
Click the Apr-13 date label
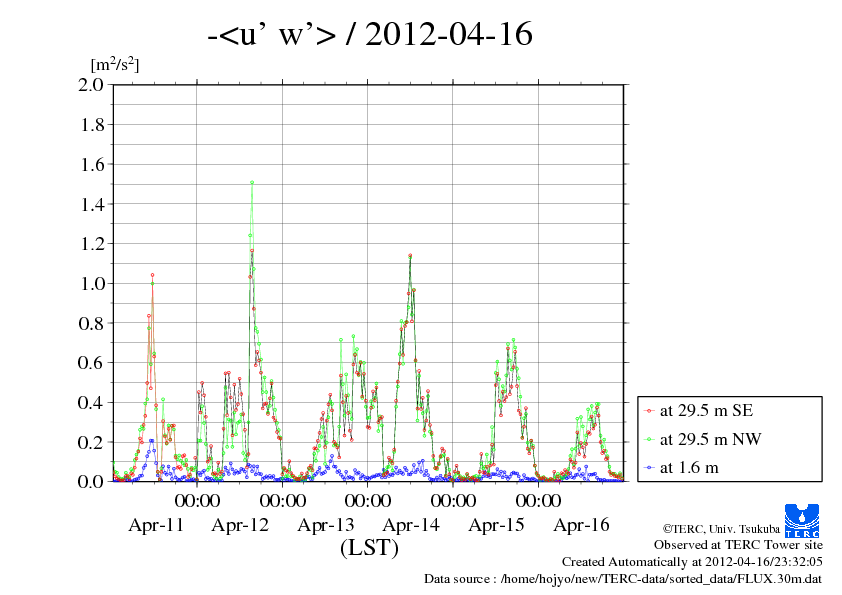326,525
